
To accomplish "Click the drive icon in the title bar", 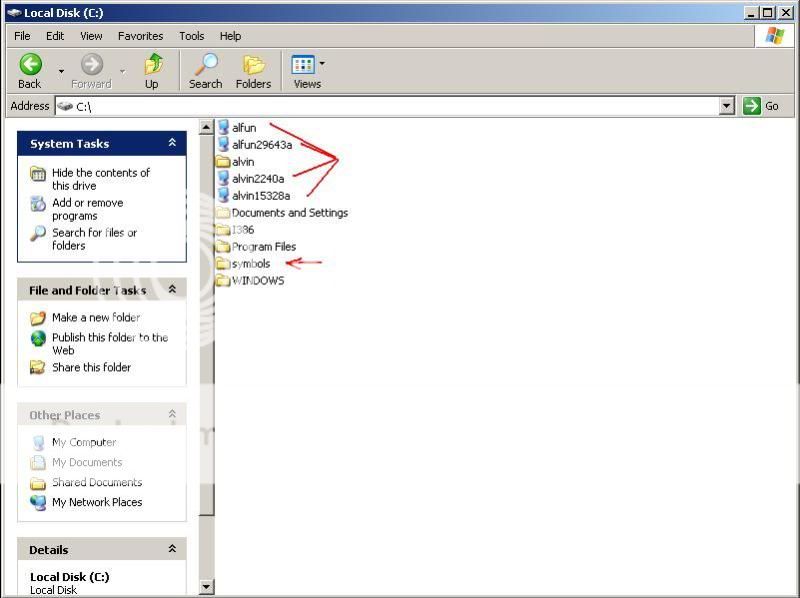I will pyautogui.click(x=14, y=13).
